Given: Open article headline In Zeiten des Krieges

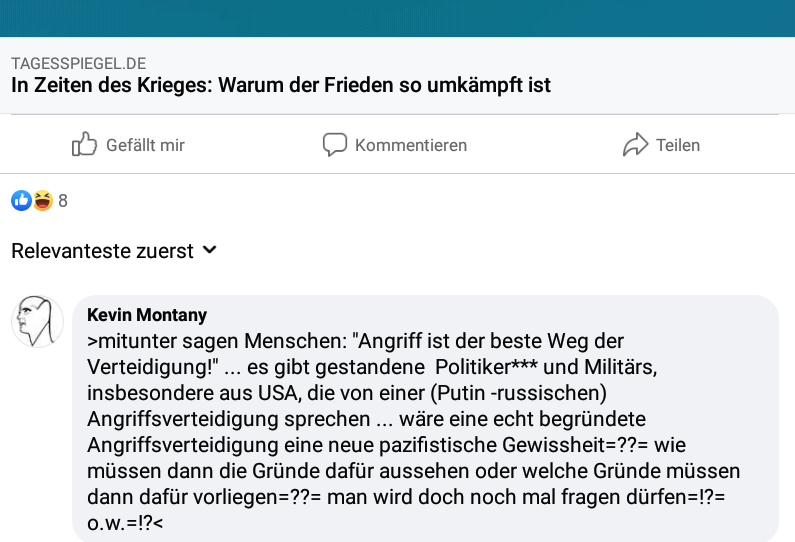Looking at the screenshot, I should (281, 85).
